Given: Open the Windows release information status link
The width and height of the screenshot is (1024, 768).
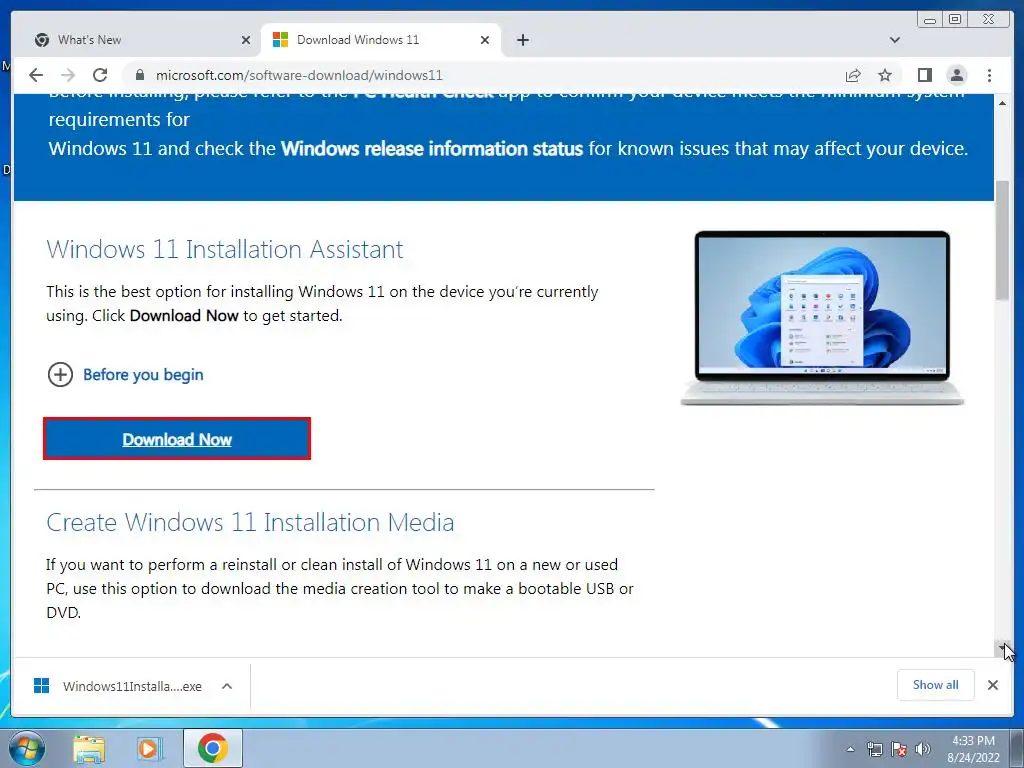Looking at the screenshot, I should pos(432,148).
